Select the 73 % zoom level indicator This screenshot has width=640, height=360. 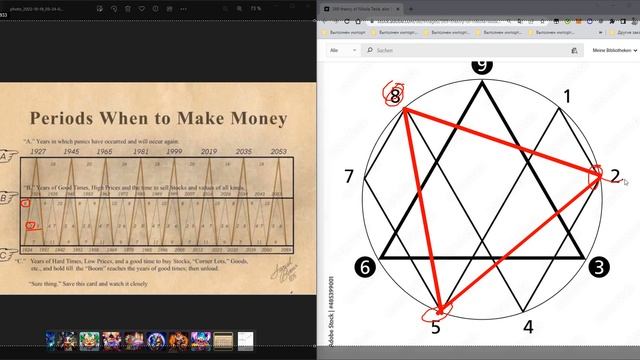pos(256,9)
